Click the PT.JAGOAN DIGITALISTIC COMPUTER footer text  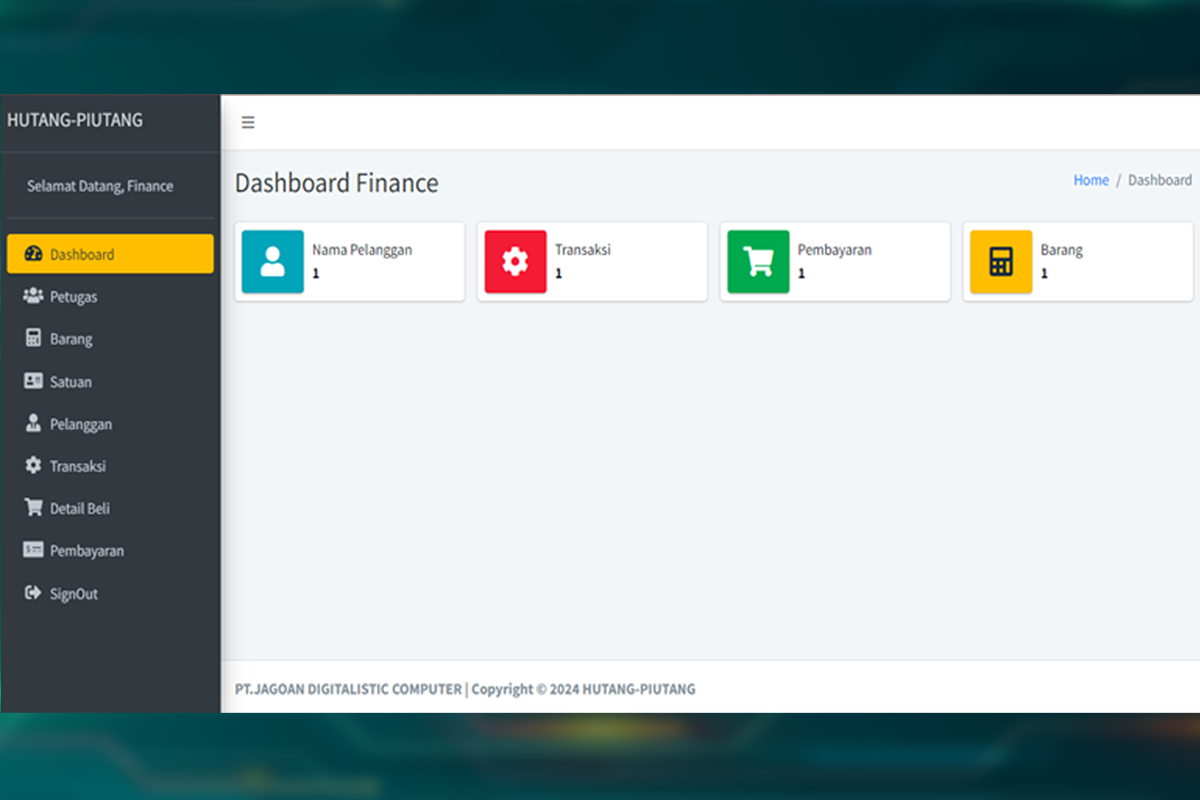click(348, 689)
